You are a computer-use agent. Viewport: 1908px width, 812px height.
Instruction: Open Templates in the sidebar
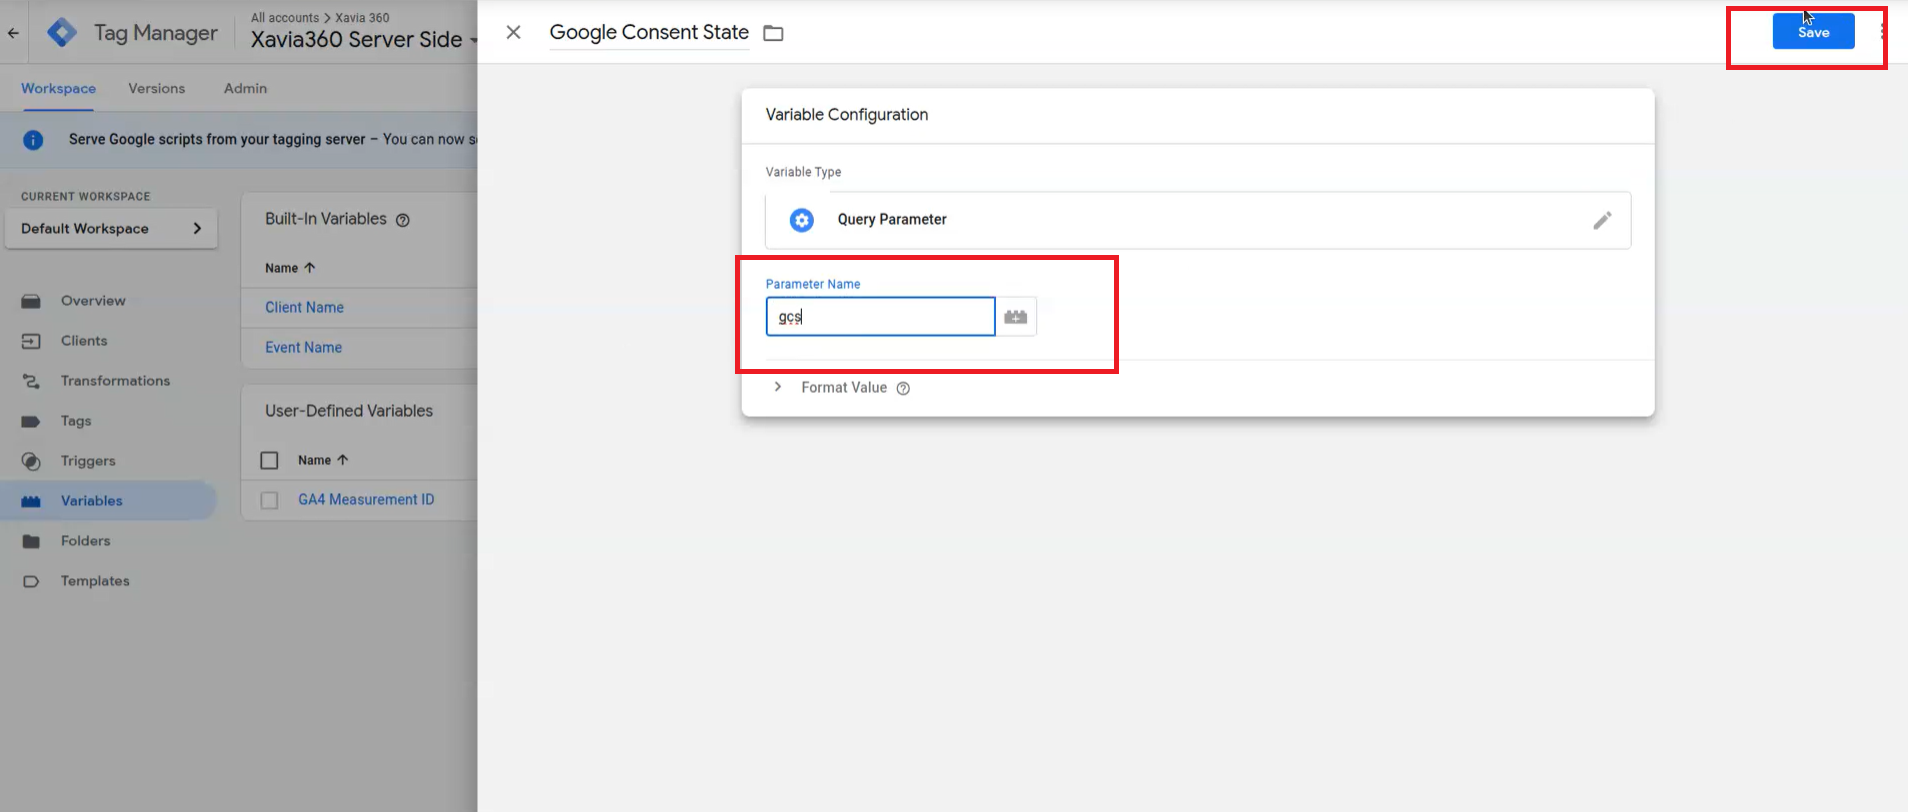pos(95,581)
